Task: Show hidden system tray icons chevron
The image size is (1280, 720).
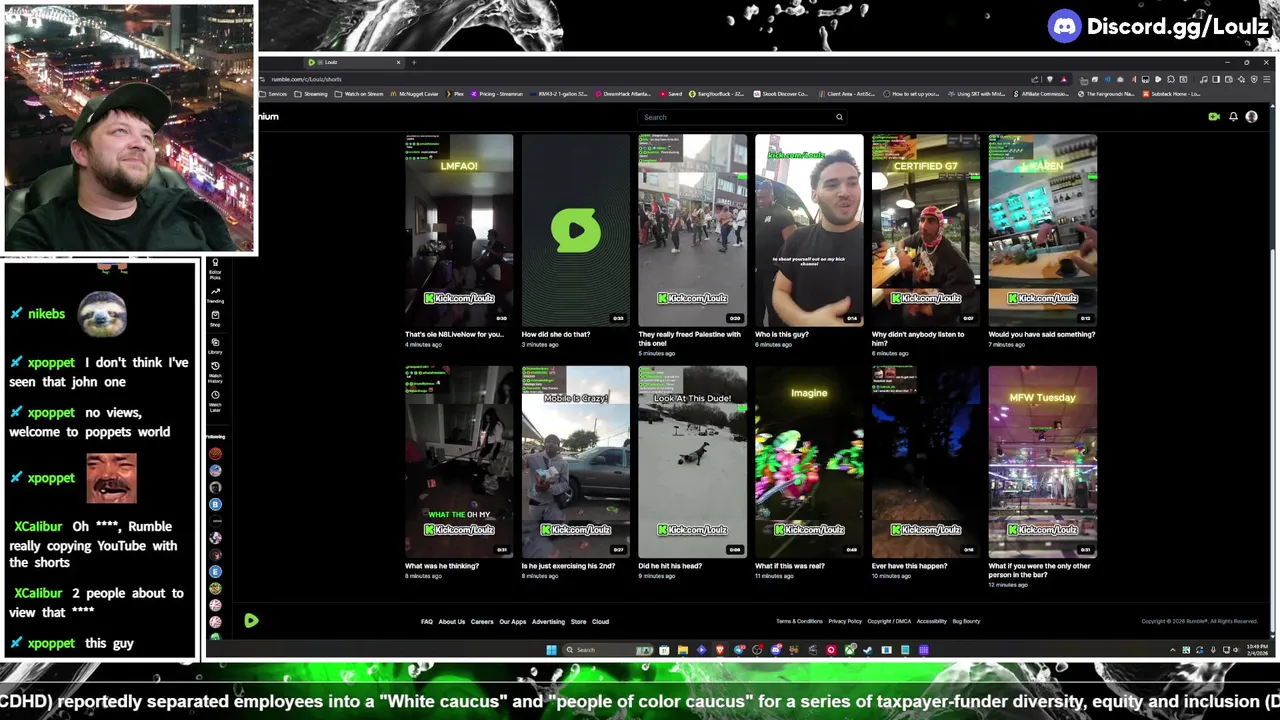Action: (1172, 650)
